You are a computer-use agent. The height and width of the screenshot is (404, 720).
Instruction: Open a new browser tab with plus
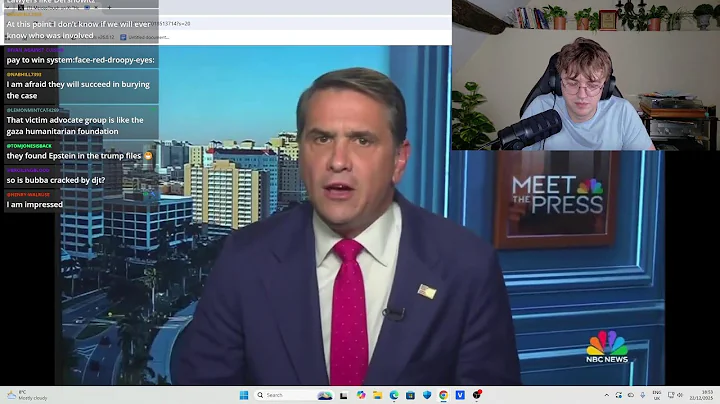coord(109,7)
